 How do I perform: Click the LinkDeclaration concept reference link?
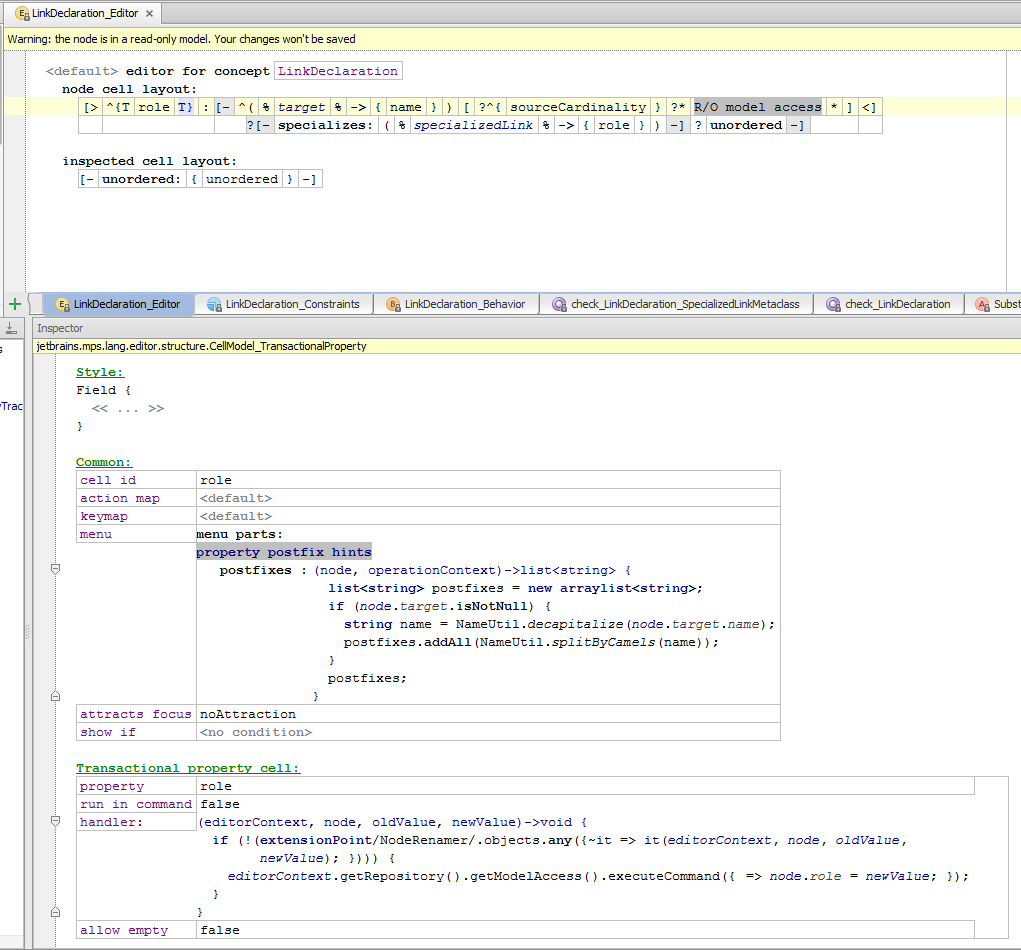pyautogui.click(x=338, y=71)
